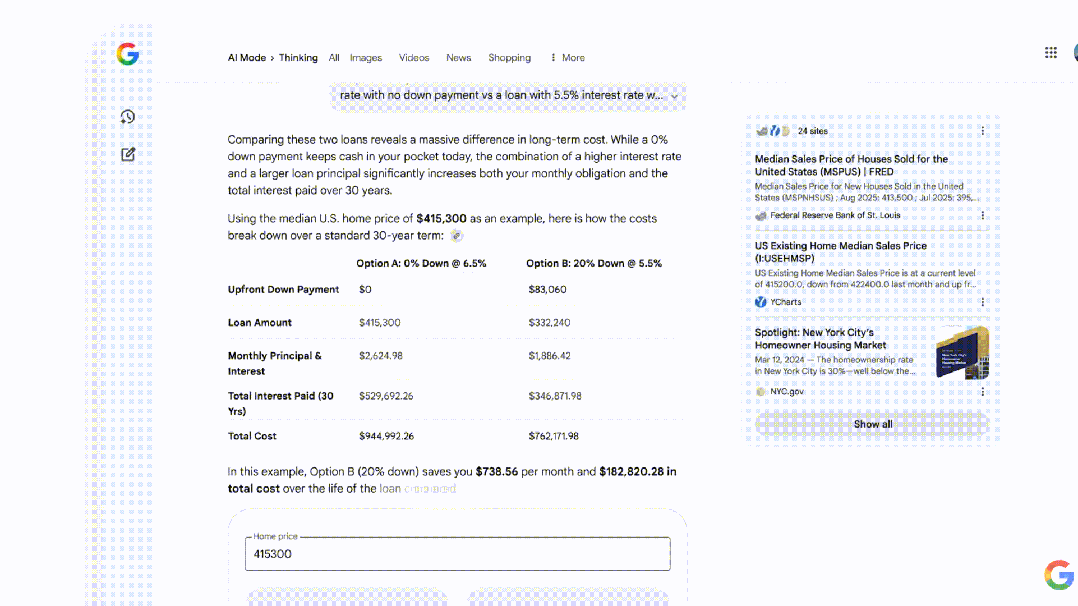This screenshot has width=1078, height=606.
Task: Switch to the Videos tab
Action: 414,58
